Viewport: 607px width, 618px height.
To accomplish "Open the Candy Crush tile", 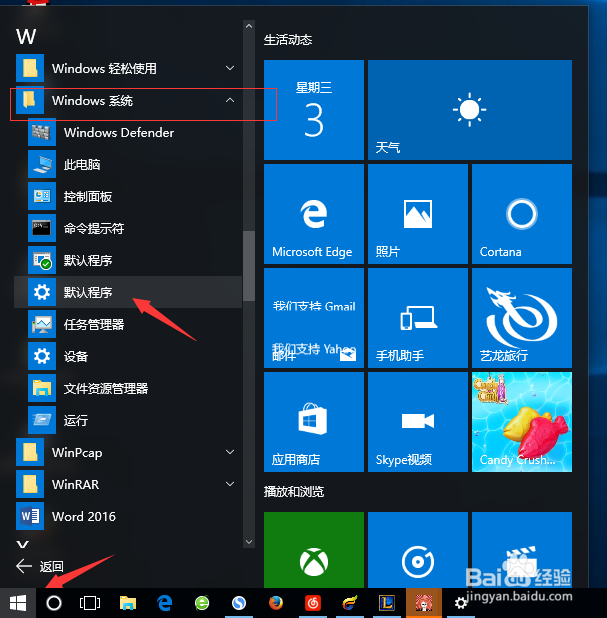I will [522, 422].
